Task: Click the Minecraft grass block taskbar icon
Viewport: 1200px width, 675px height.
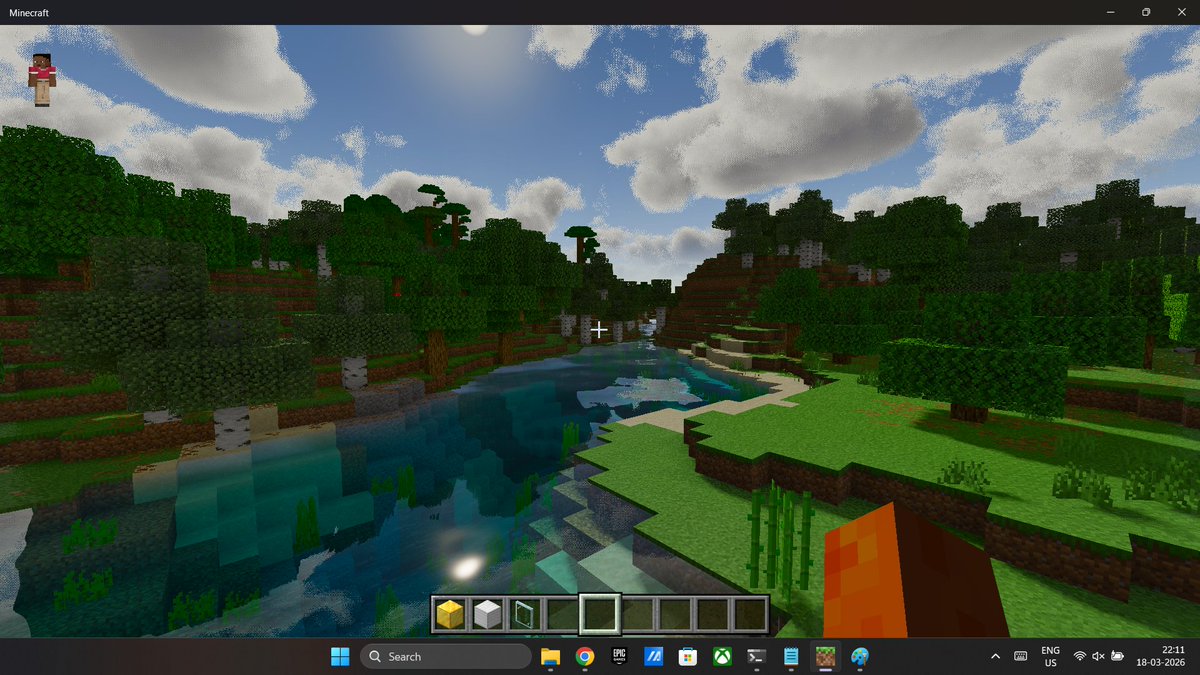Action: click(825, 656)
